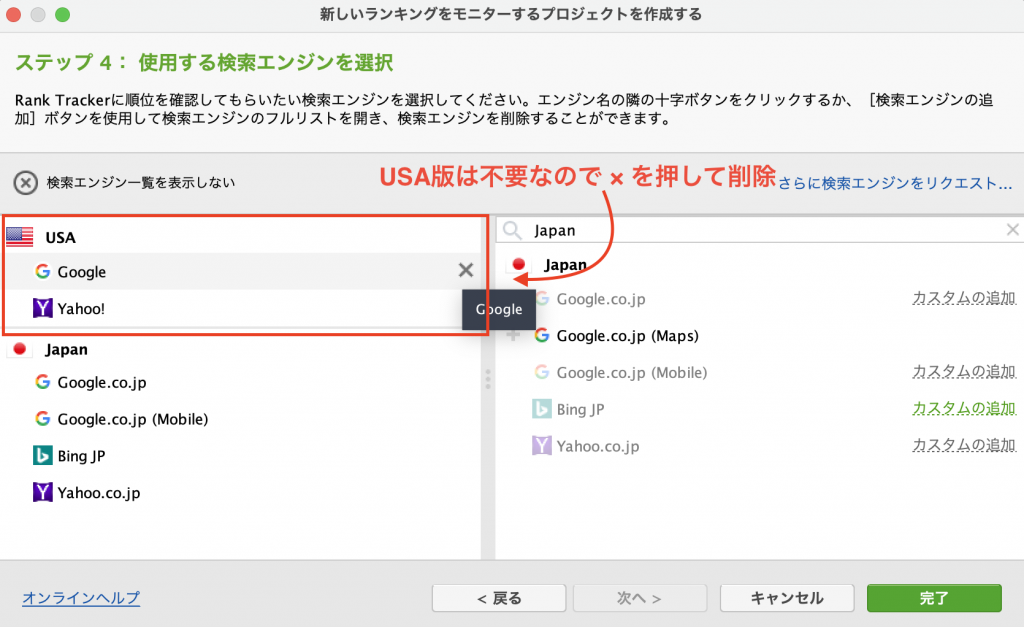Open green カスタムの追加 for Bing JP
This screenshot has height=627, width=1024.
coord(964,408)
